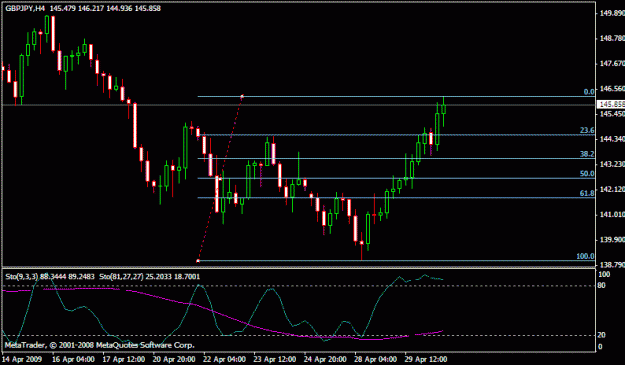Click the 147.670 price axis label
Image resolution: width=625 pixels, height=365 pixels.
(612, 63)
